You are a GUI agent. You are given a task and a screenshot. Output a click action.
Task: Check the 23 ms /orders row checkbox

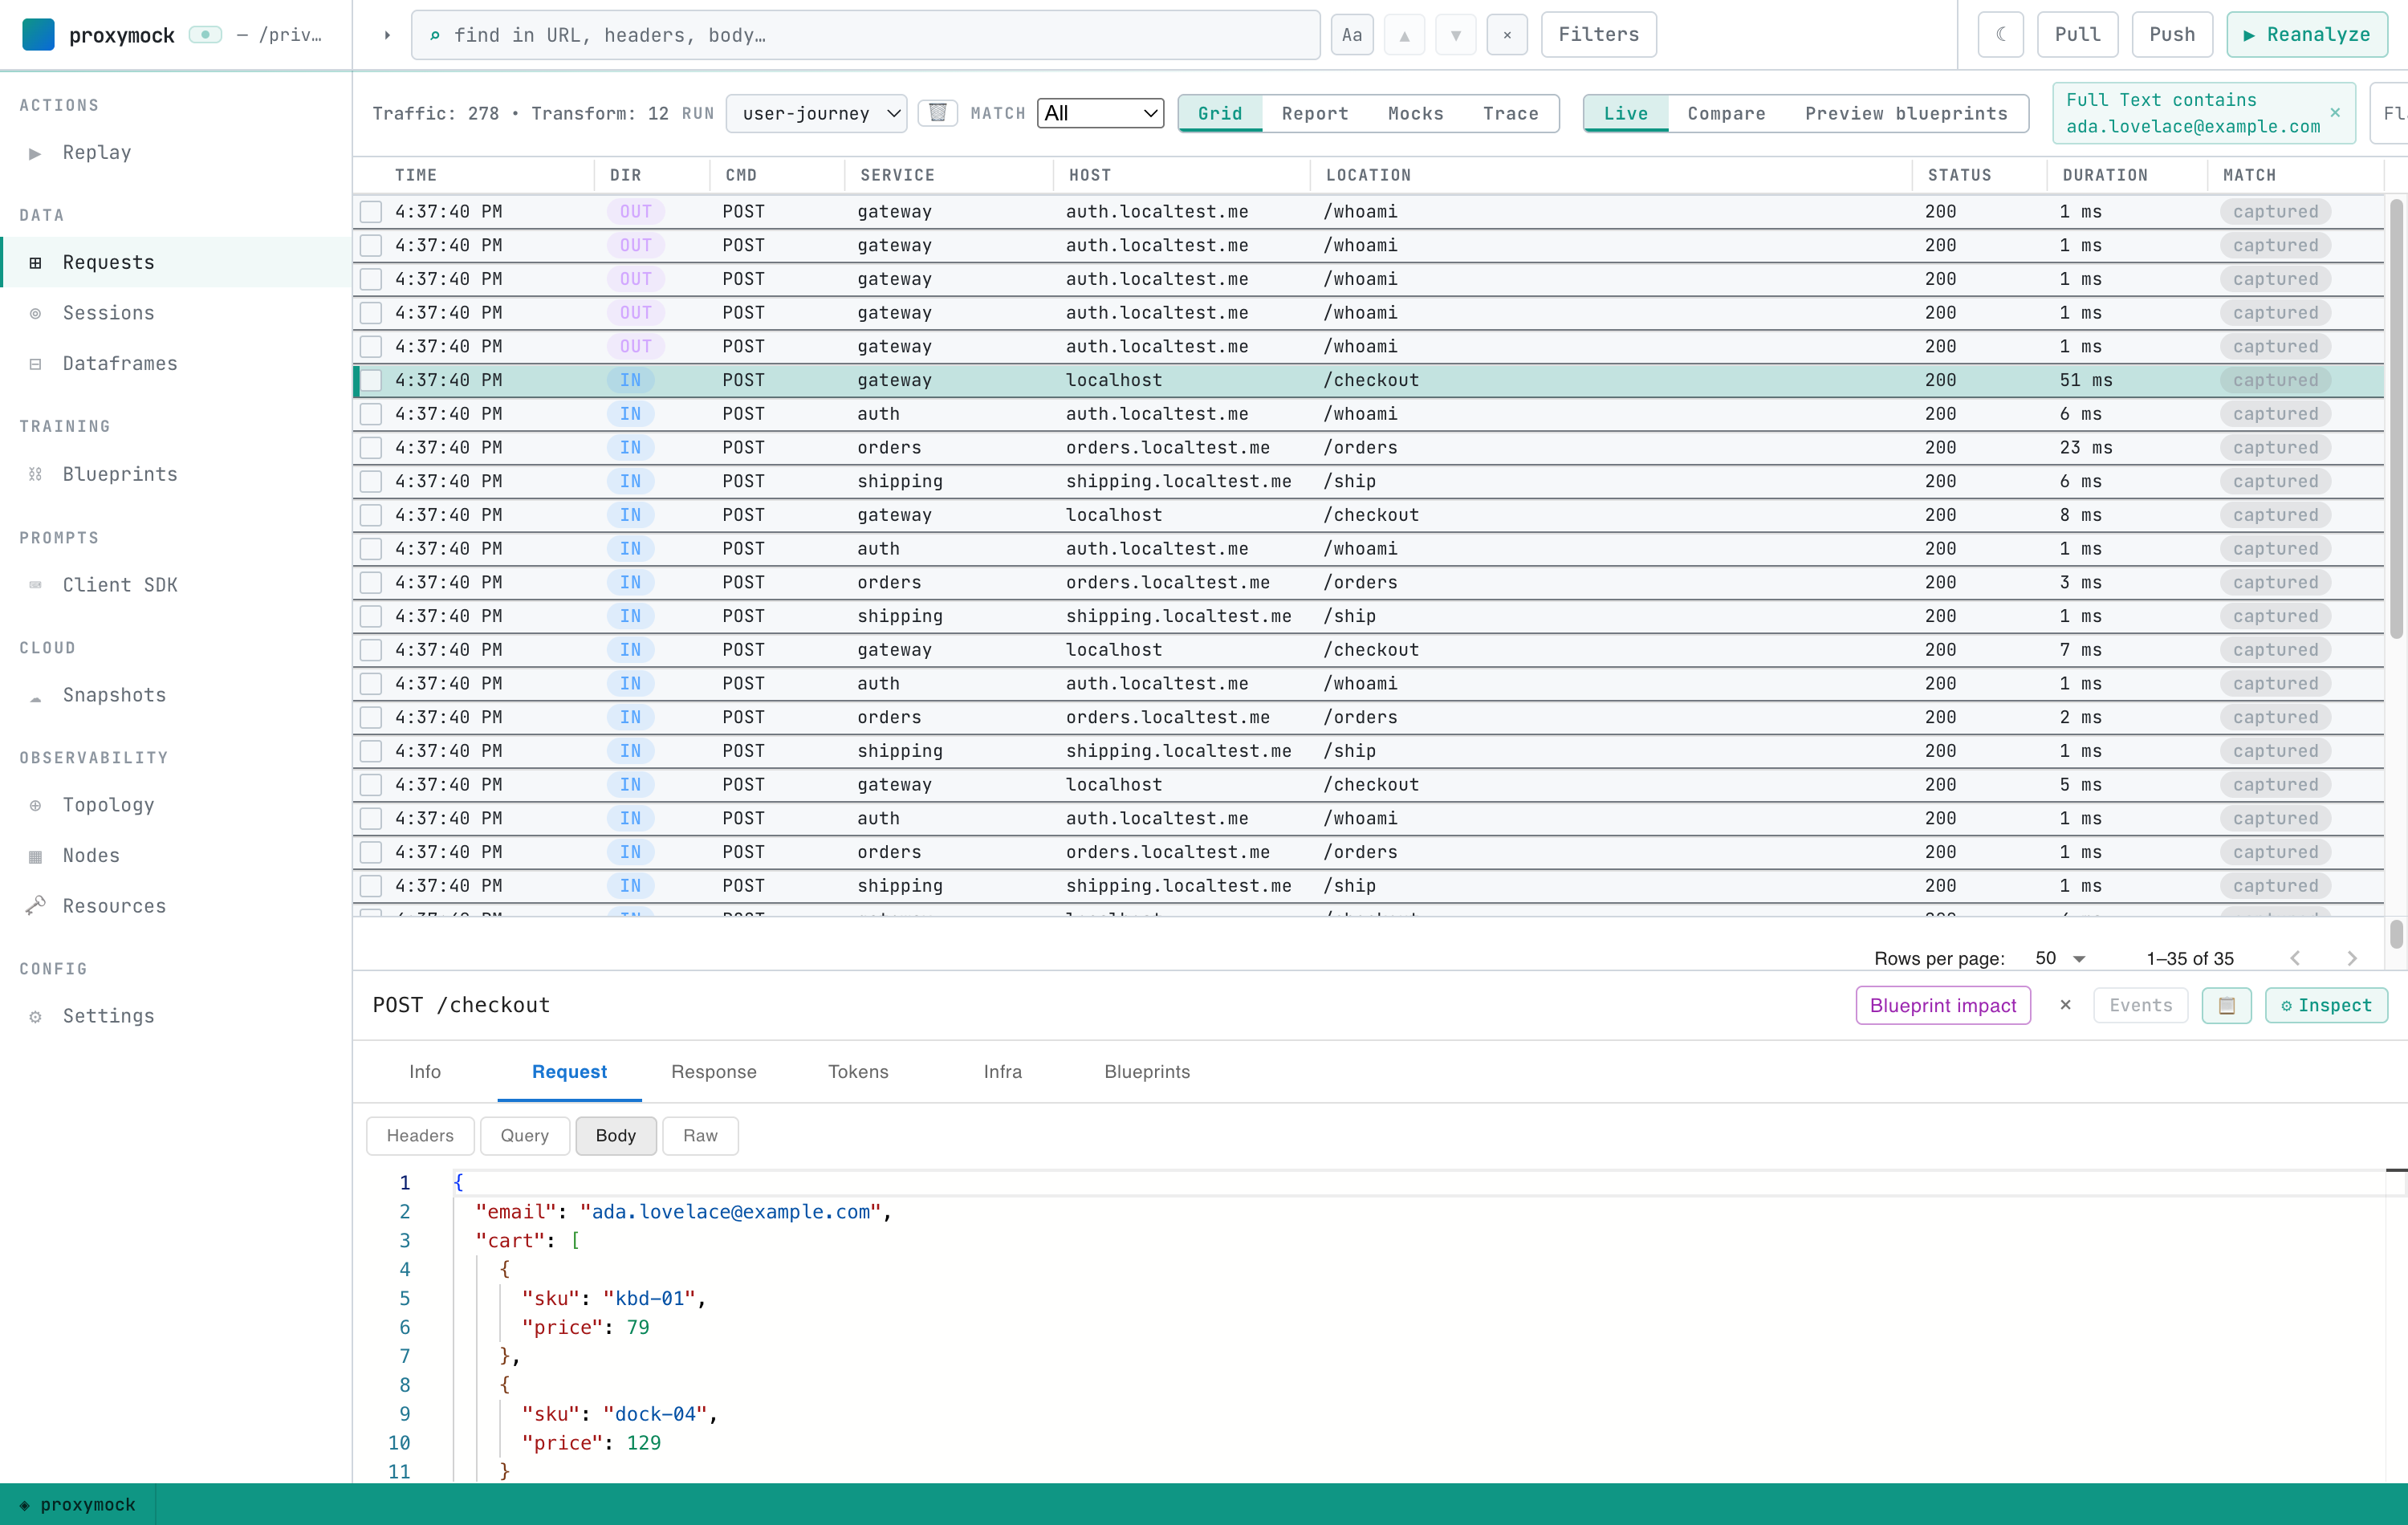[x=371, y=447]
